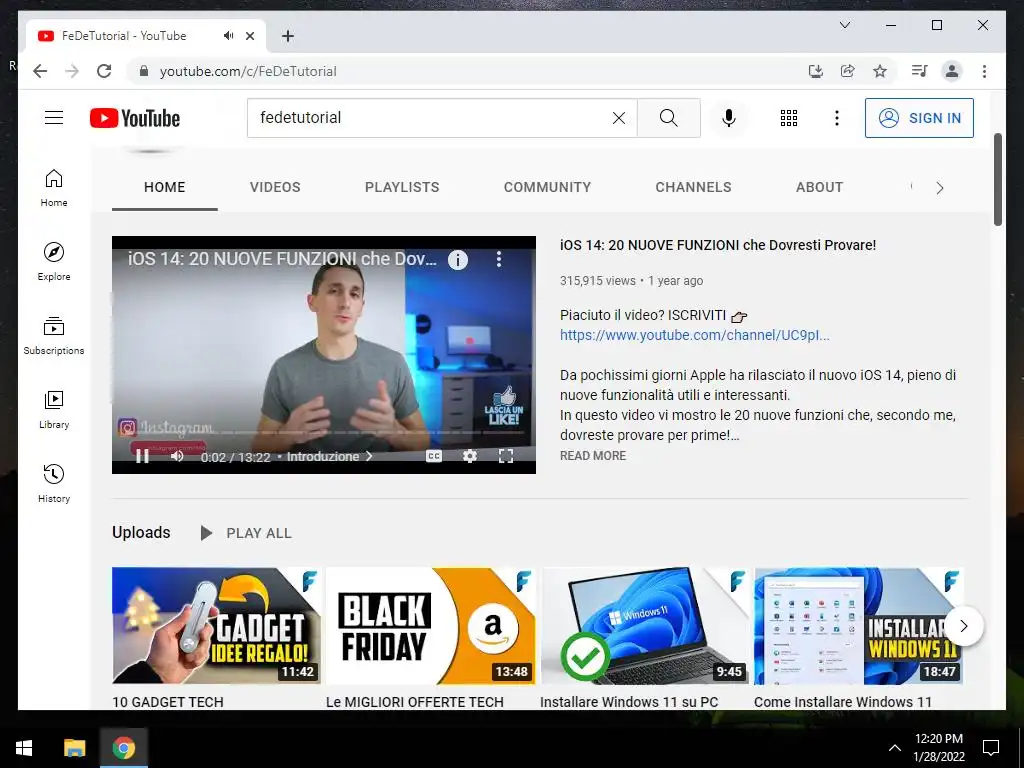Close the FeDeTutorial tab
1024x768 pixels.
click(x=249, y=36)
